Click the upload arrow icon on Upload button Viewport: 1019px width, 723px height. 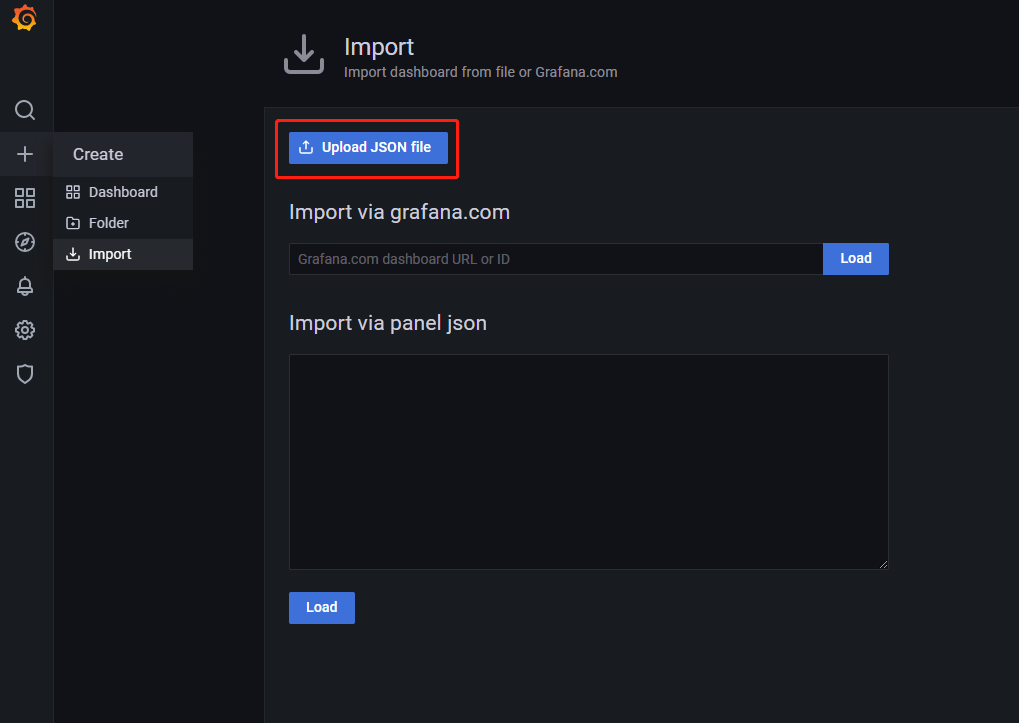[306, 147]
